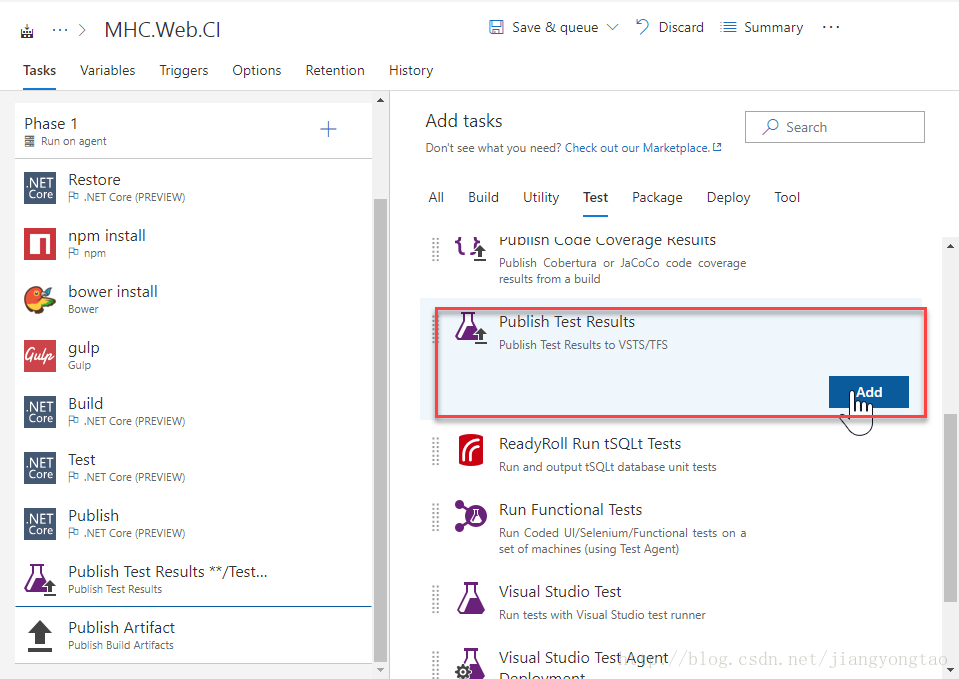Open the Retention tab

coord(335,70)
